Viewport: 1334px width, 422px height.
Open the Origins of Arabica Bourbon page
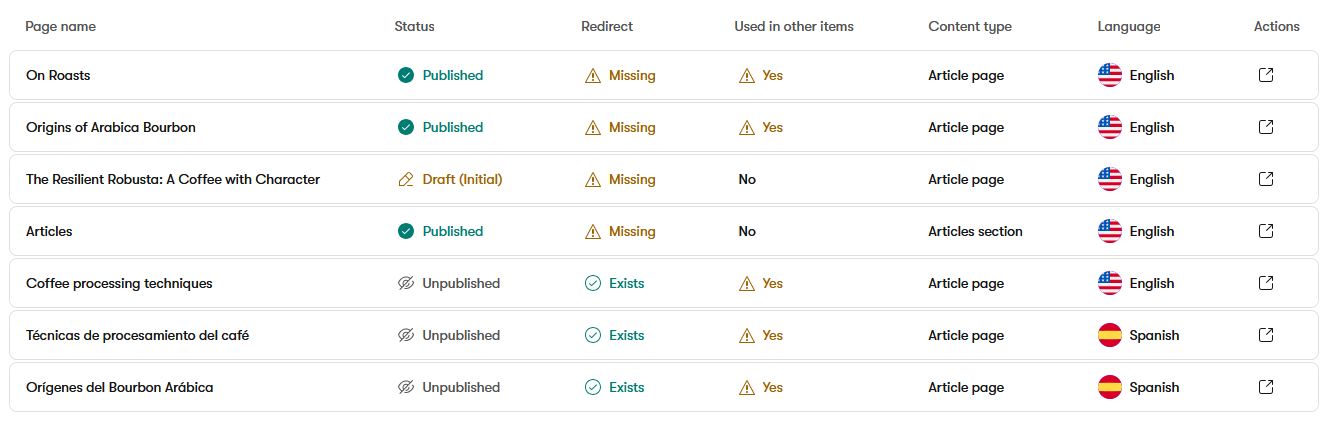tap(111, 127)
